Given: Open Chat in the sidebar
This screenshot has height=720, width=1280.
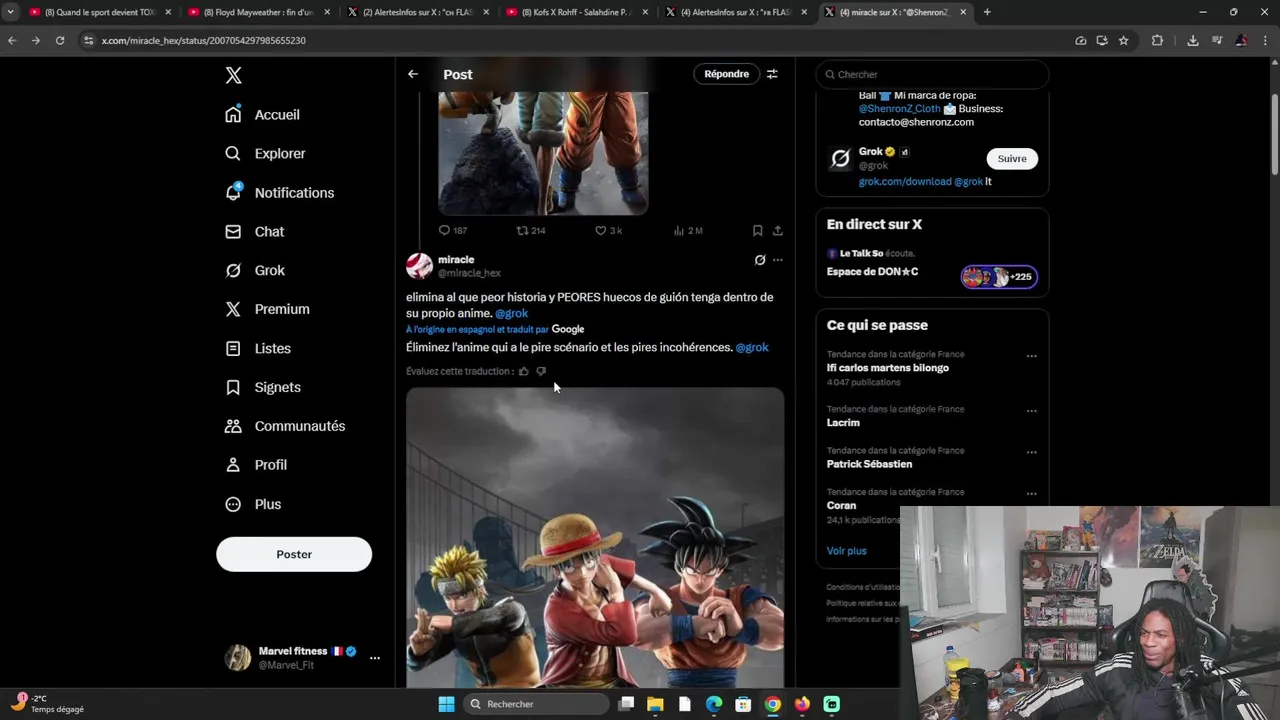Looking at the screenshot, I should pyautogui.click(x=255, y=232).
